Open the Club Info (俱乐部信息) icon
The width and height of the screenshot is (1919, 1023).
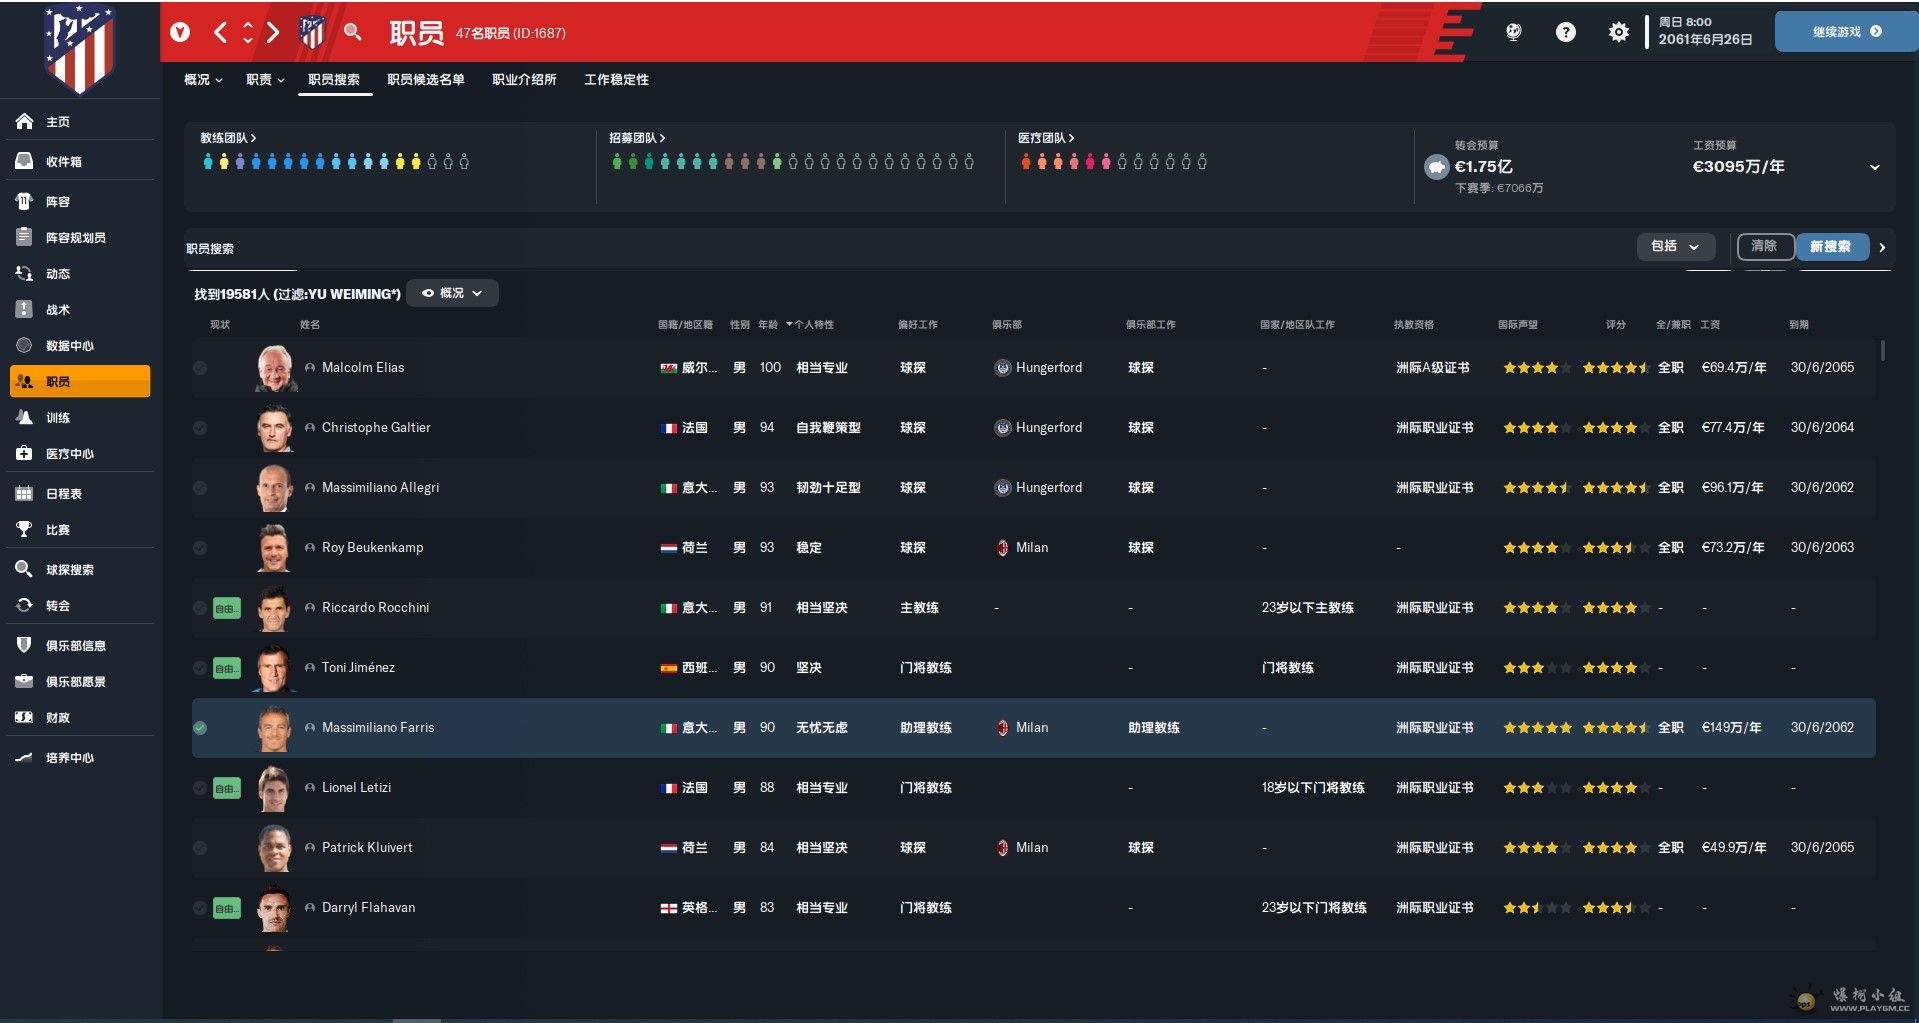click(x=24, y=645)
